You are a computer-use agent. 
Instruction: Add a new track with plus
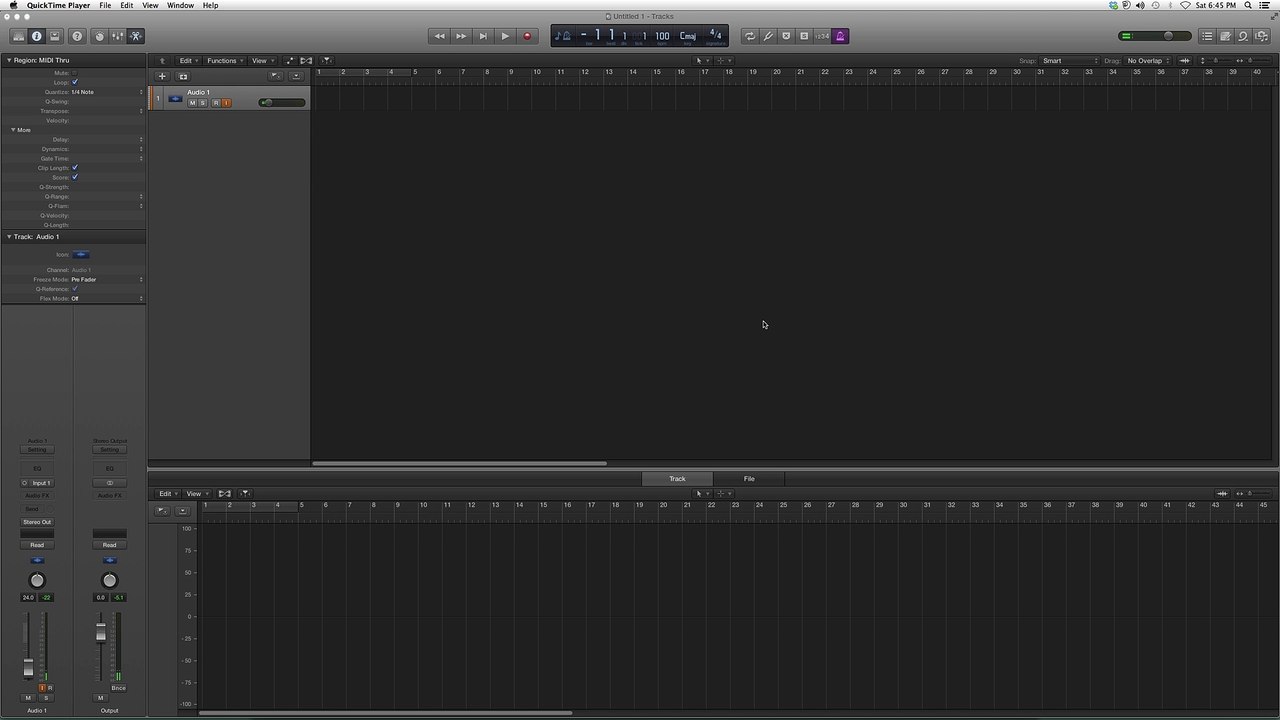[162, 76]
